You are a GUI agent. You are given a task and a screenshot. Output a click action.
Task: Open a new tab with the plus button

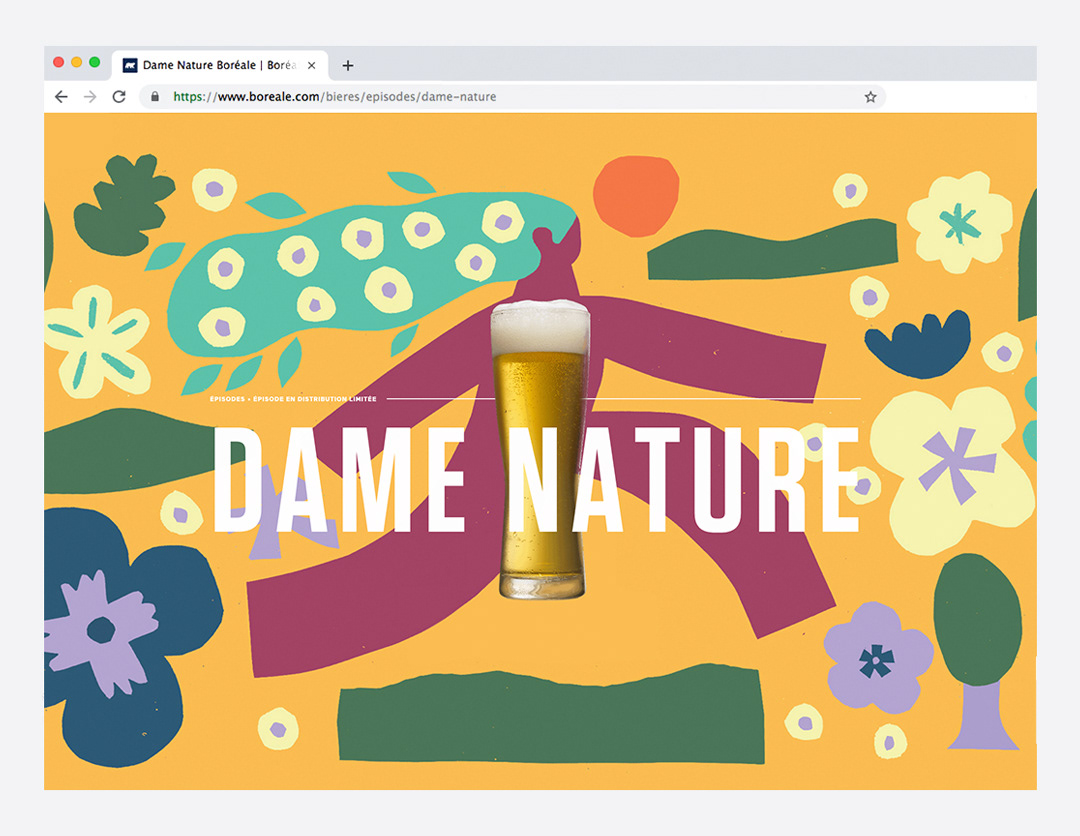click(x=348, y=65)
